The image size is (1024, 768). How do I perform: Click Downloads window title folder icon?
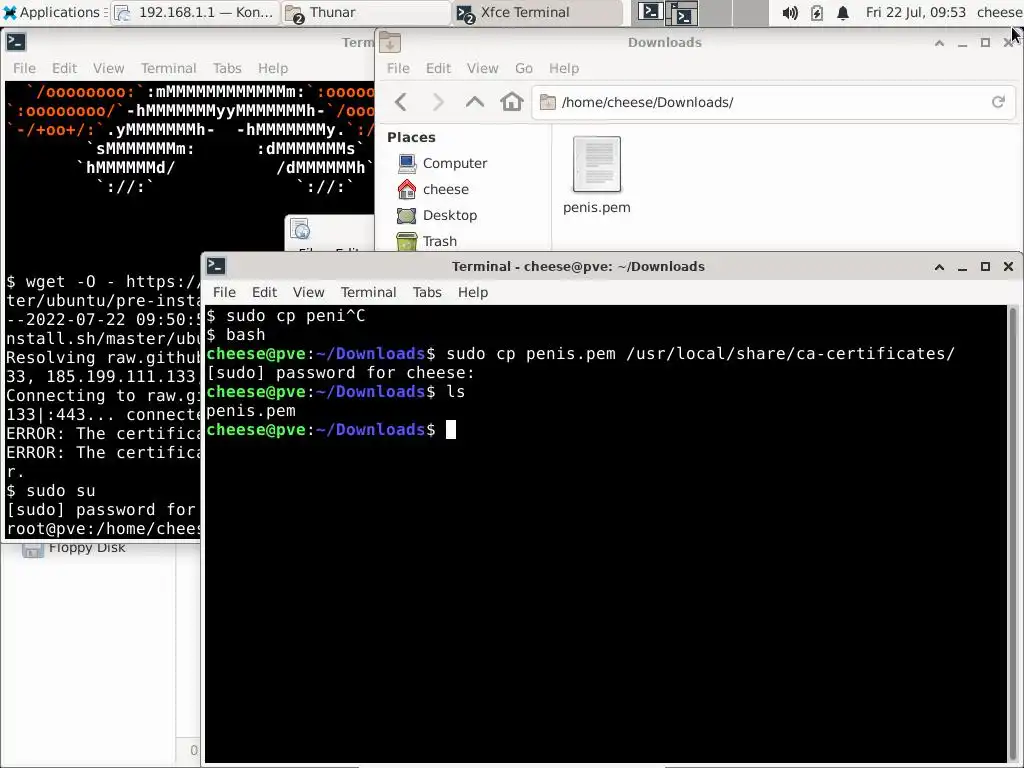click(x=390, y=42)
